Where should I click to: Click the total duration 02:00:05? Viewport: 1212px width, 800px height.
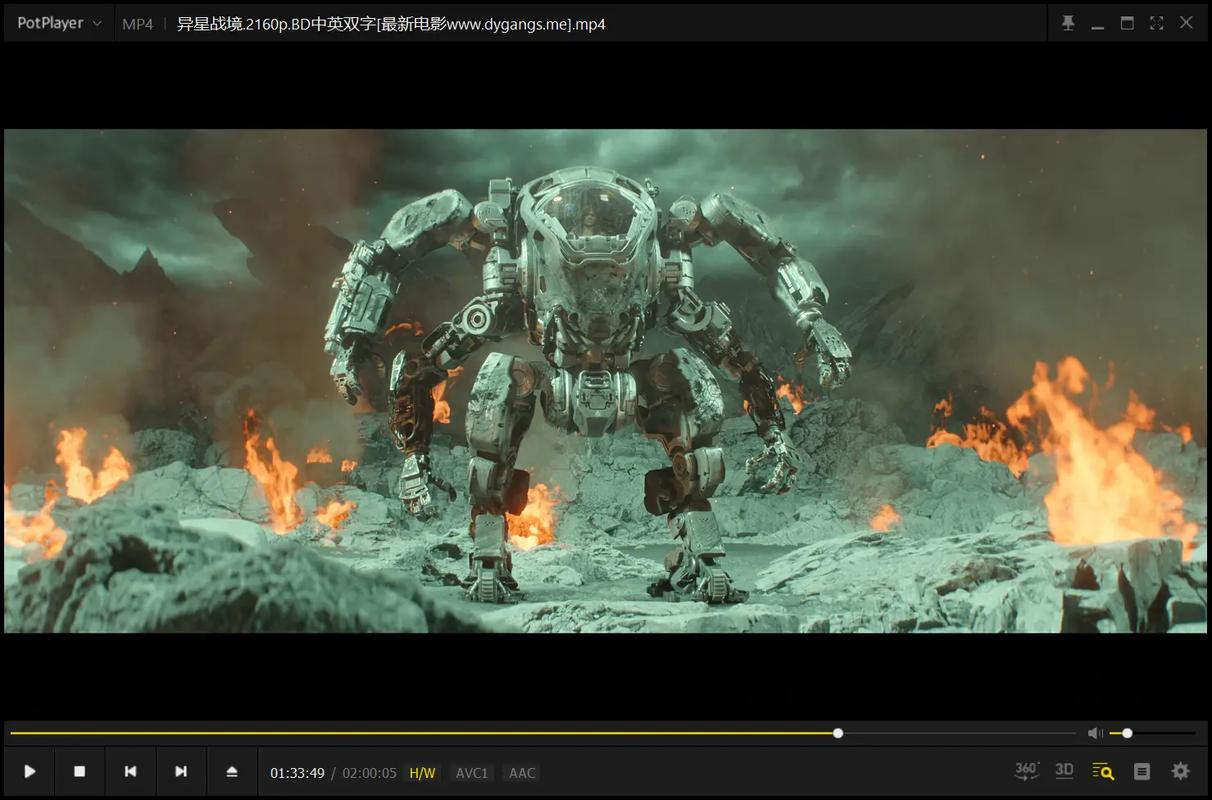click(370, 773)
